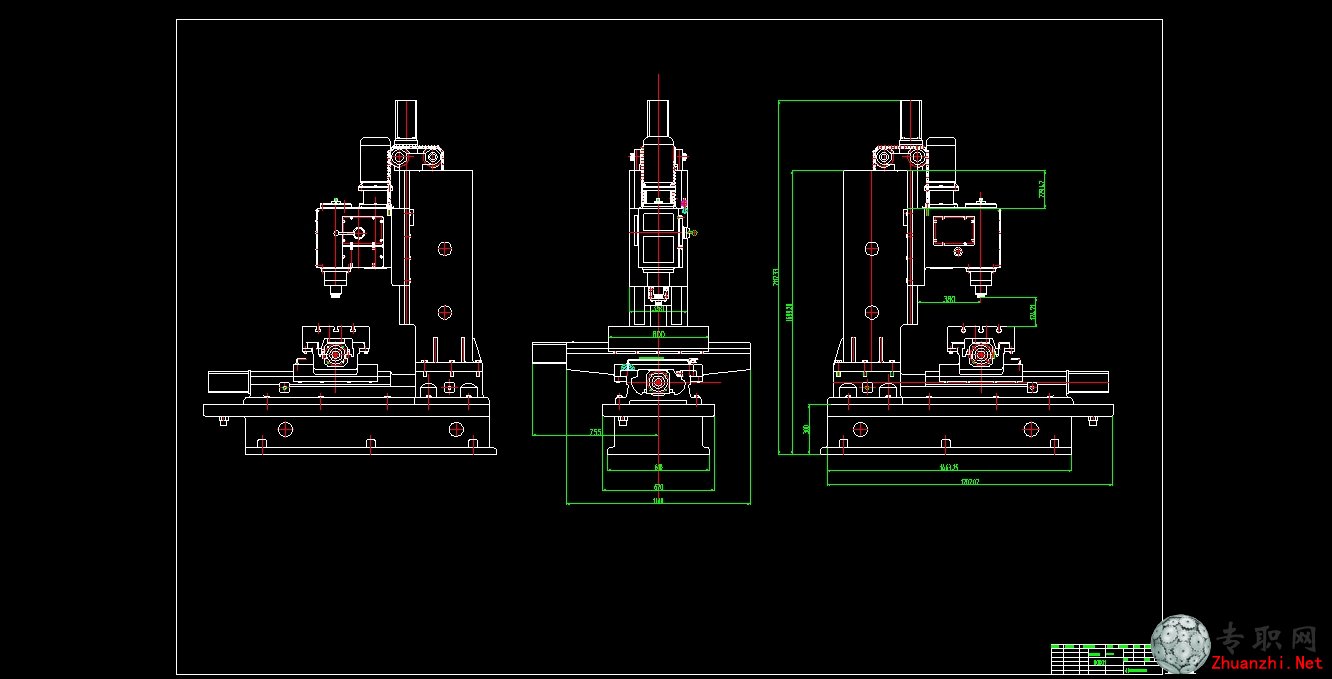The width and height of the screenshot is (1332, 679).
Task: Click the title block table at drawing corner
Action: pyautogui.click(x=1106, y=658)
